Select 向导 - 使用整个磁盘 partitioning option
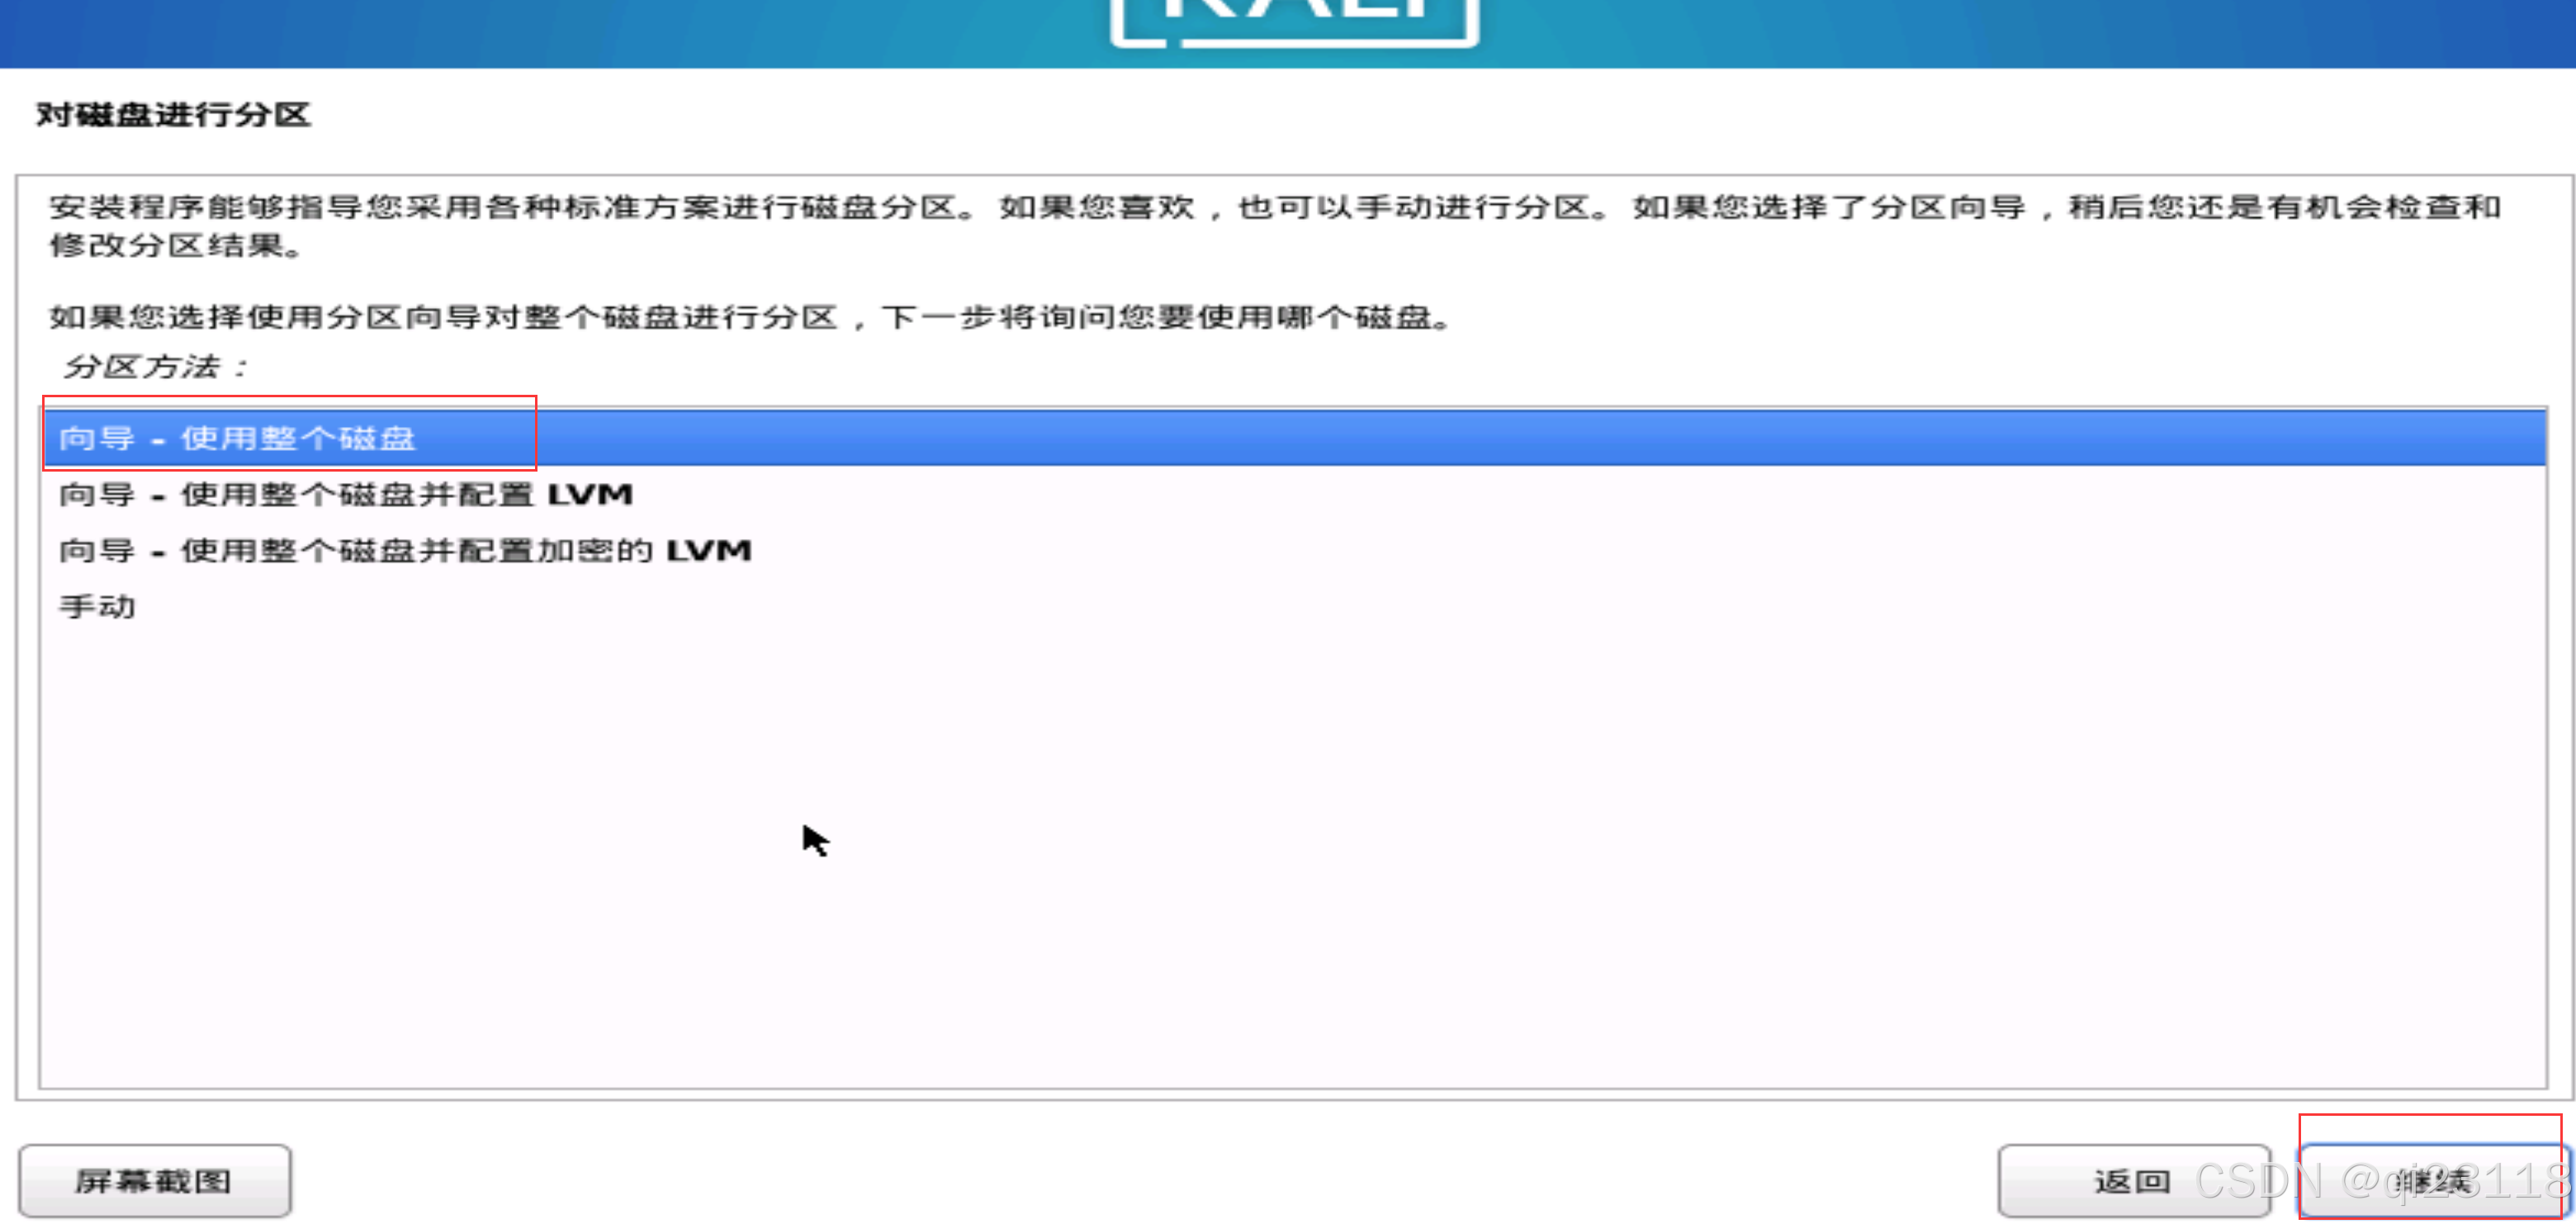This screenshot has width=2576, height=1224. [x=237, y=438]
